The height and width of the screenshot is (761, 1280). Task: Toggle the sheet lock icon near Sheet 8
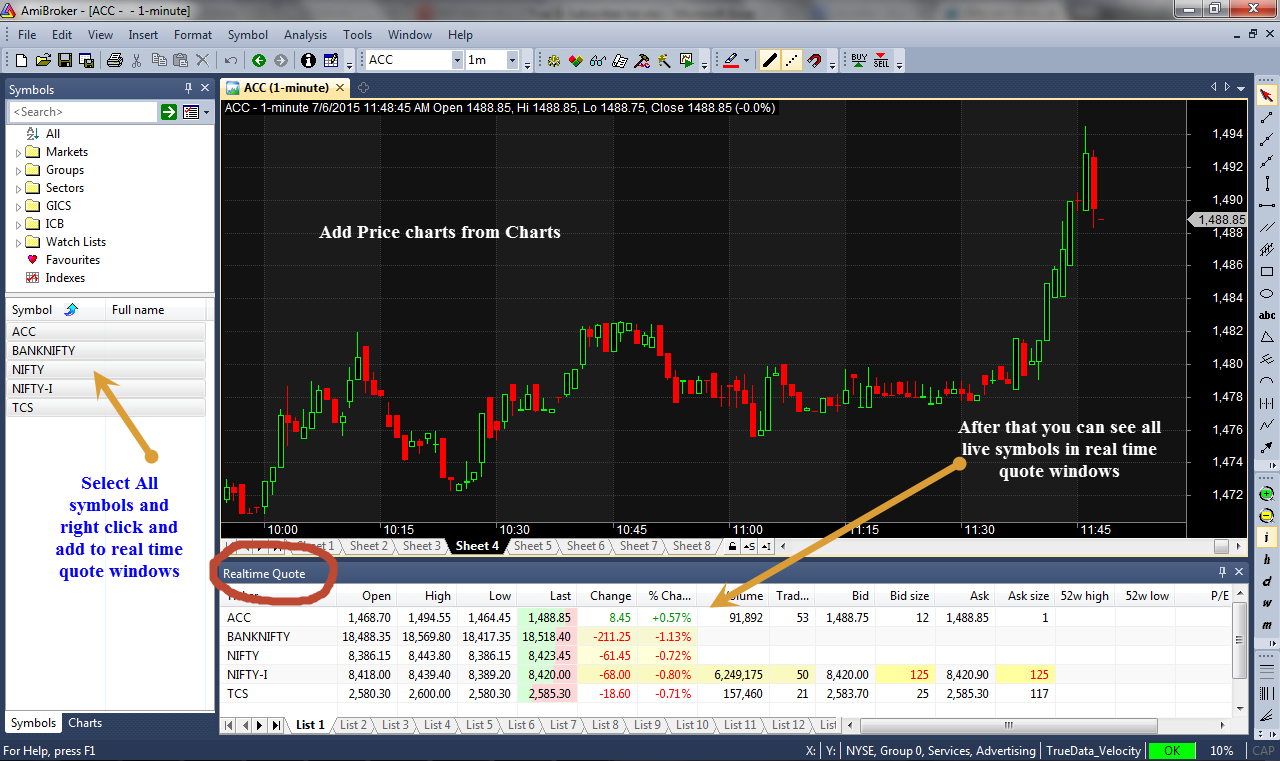click(733, 546)
